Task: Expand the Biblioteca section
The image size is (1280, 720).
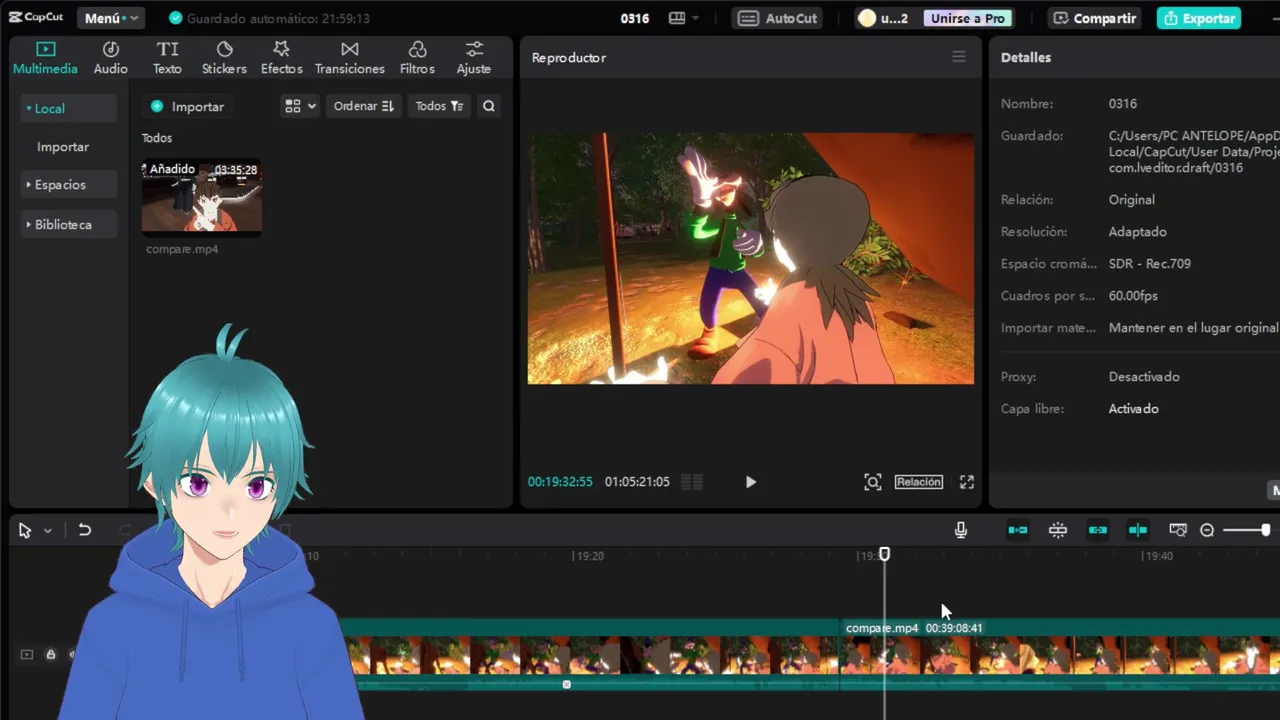Action: (68, 225)
